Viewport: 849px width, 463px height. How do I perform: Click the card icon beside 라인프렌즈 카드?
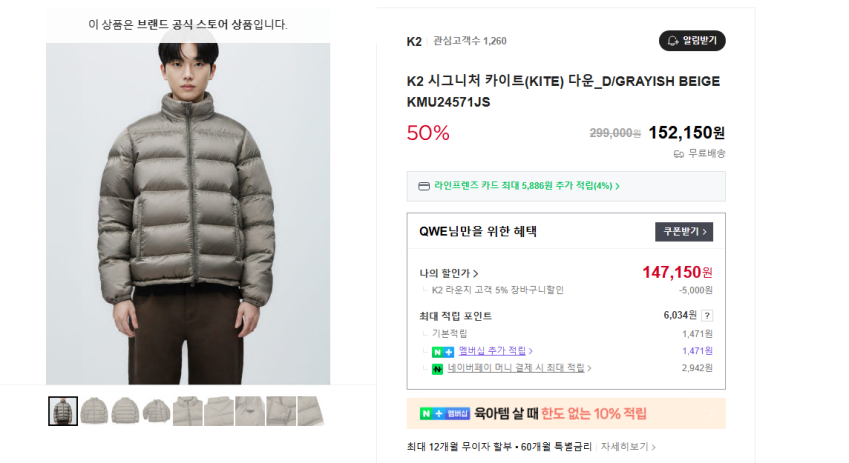click(424, 186)
